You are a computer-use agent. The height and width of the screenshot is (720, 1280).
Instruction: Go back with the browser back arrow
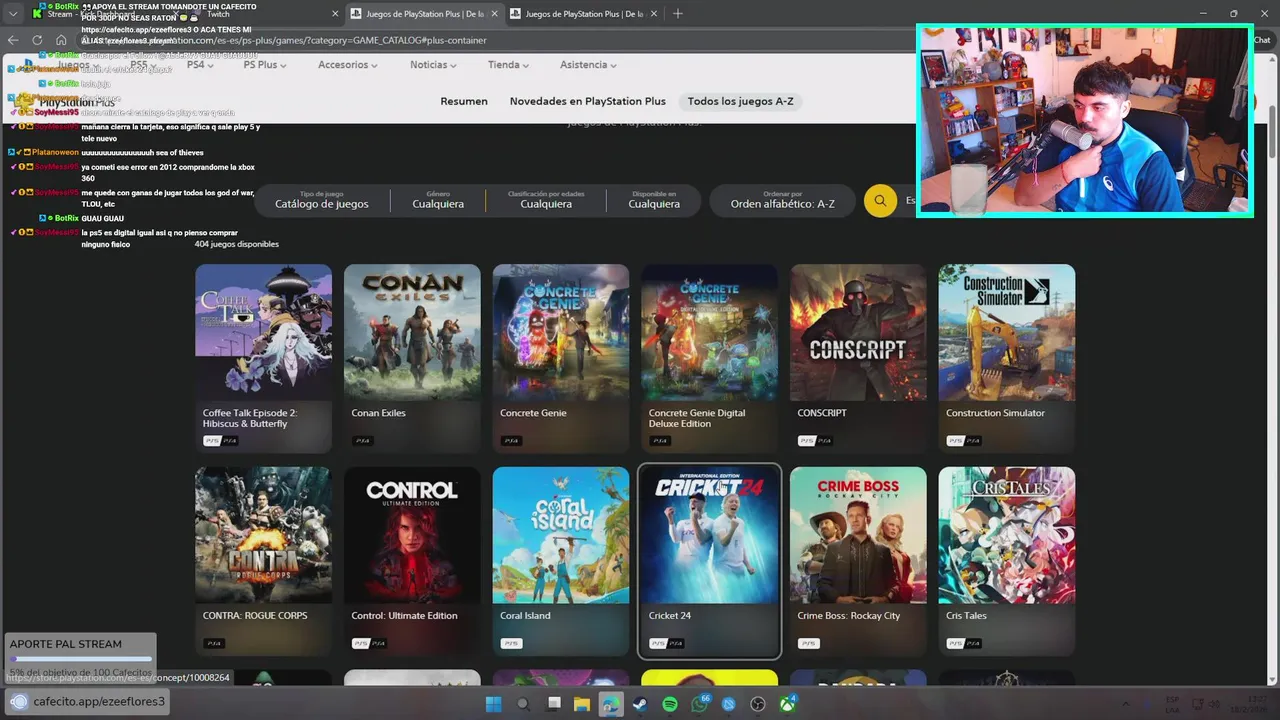pyautogui.click(x=13, y=40)
